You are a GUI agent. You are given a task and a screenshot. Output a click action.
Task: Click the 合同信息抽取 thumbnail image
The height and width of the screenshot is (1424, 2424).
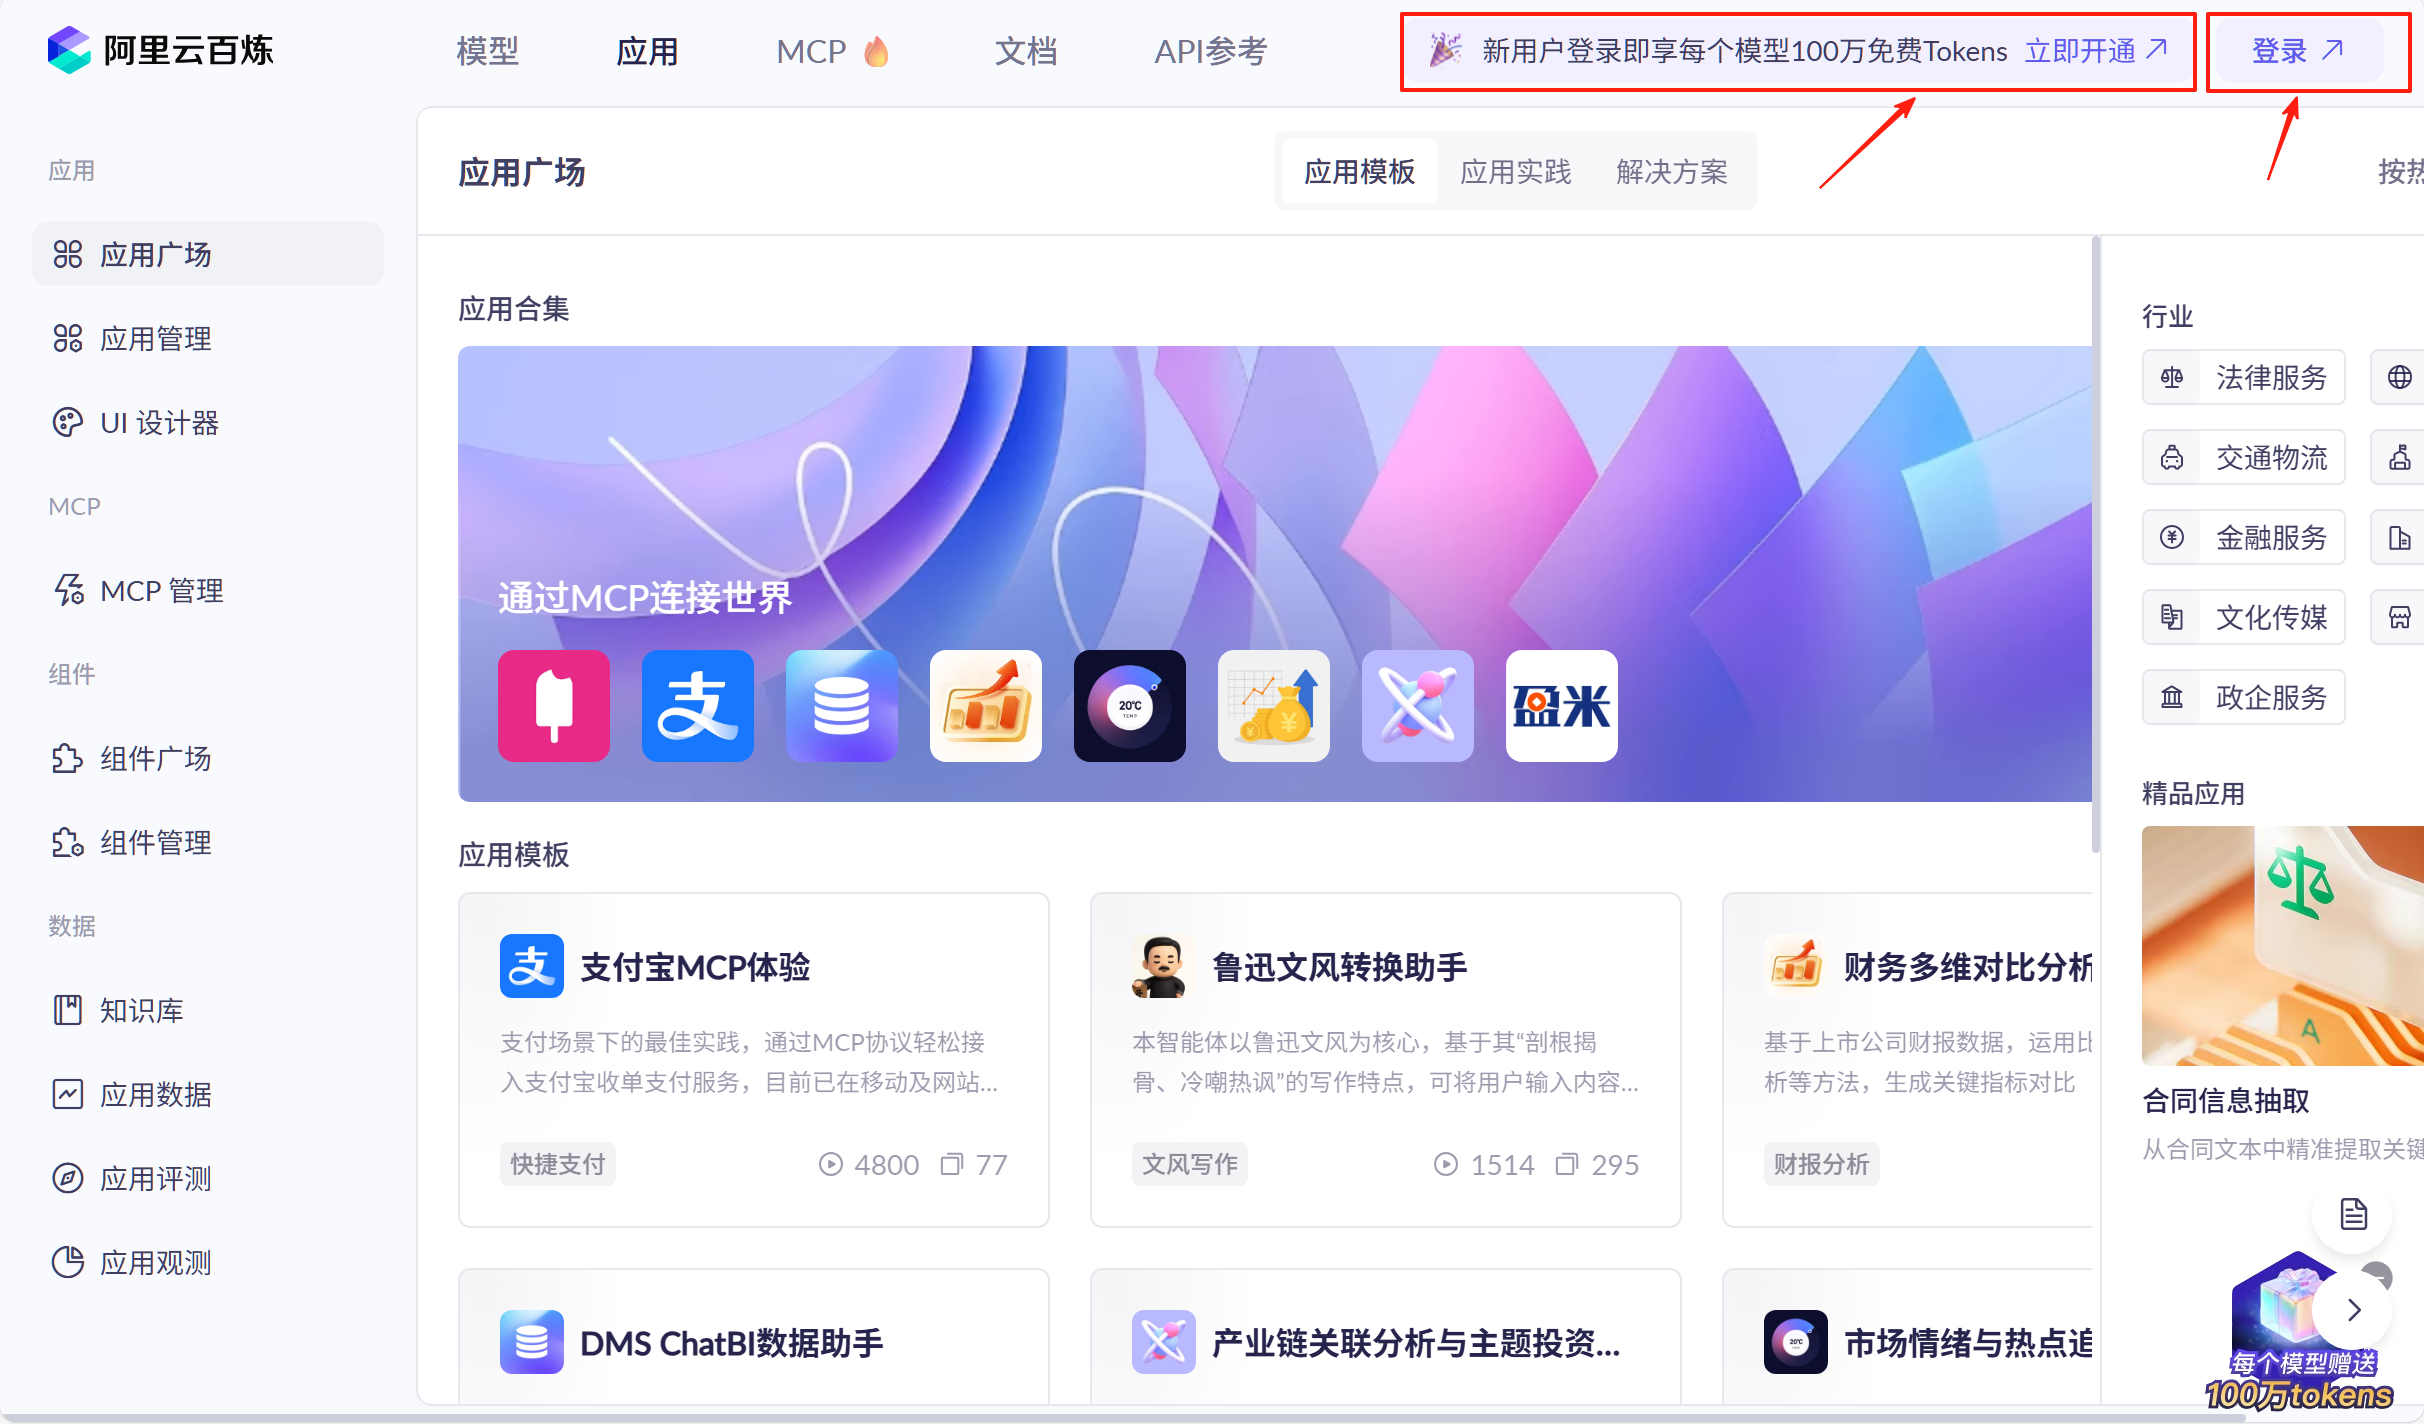click(2283, 945)
